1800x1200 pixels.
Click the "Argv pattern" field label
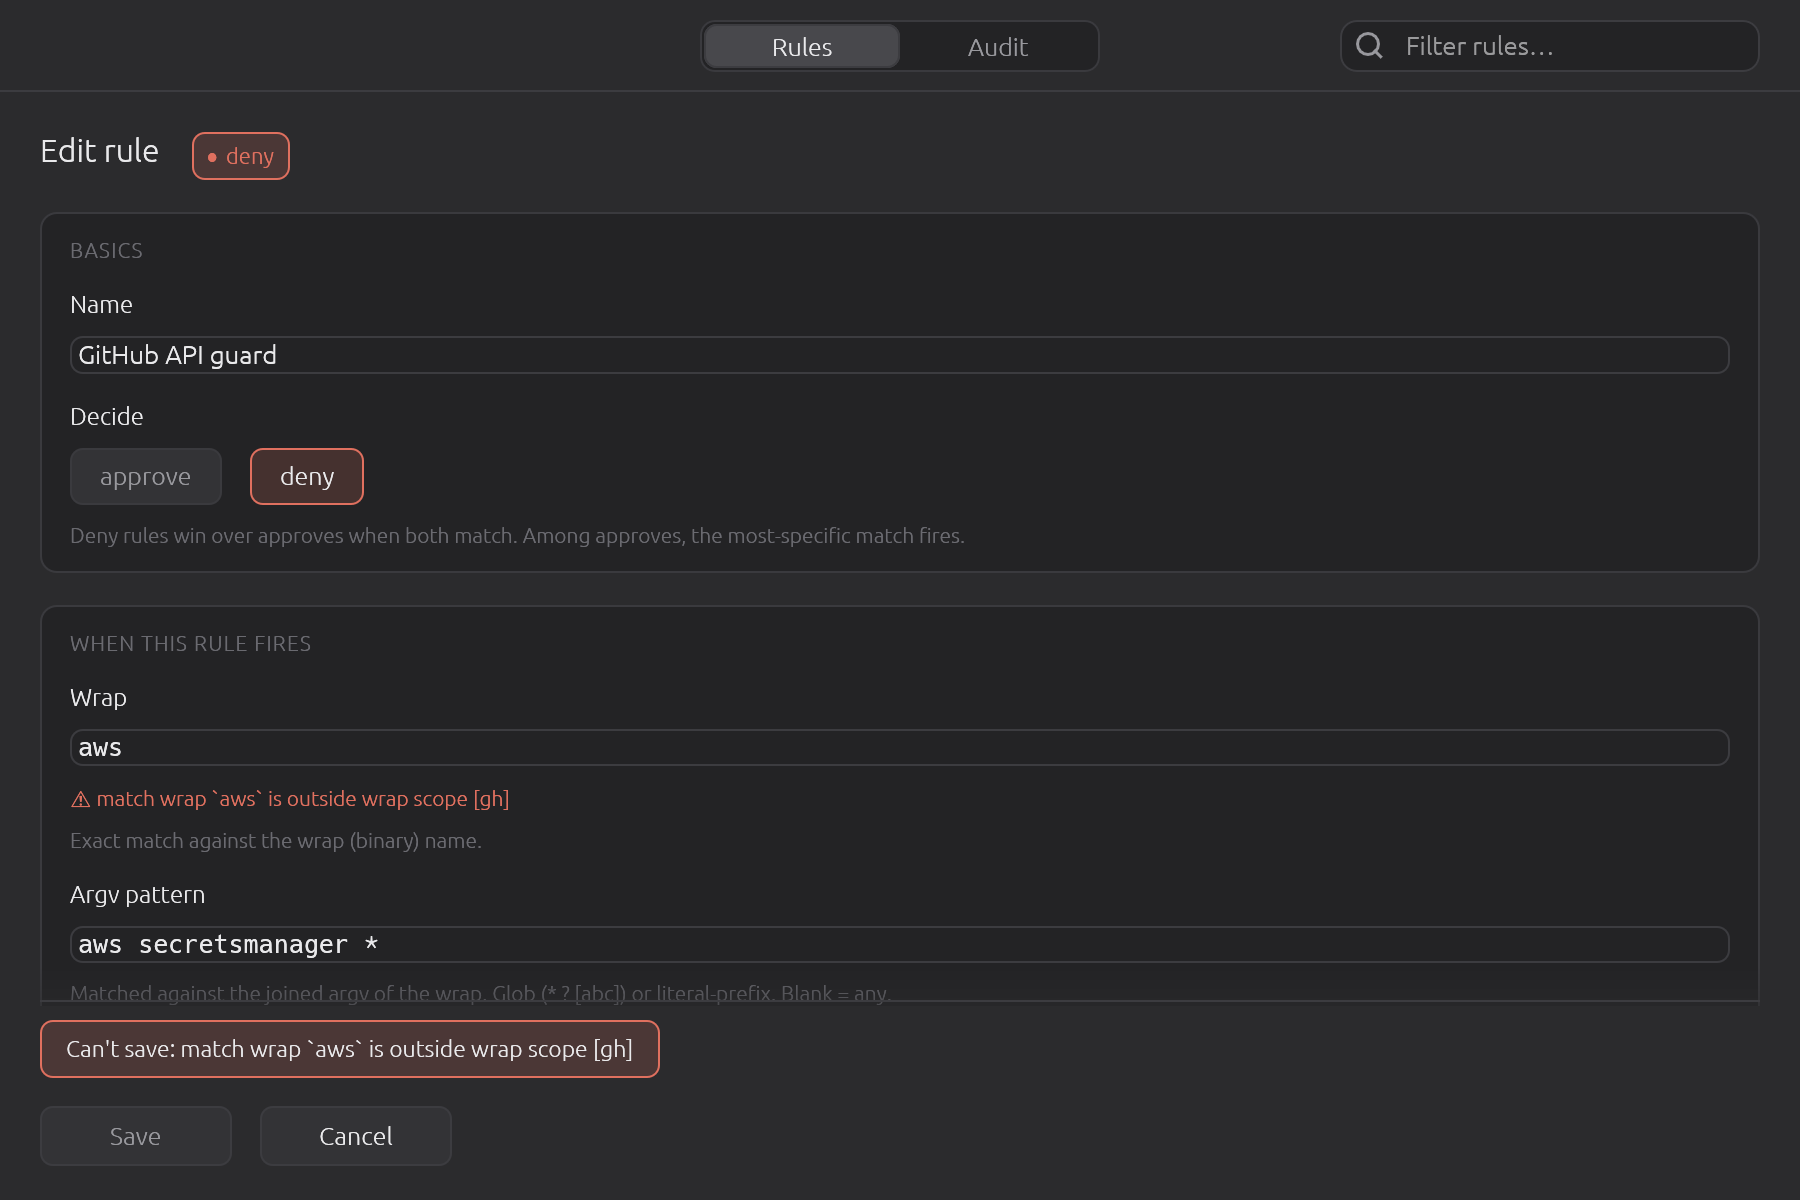[x=138, y=895]
